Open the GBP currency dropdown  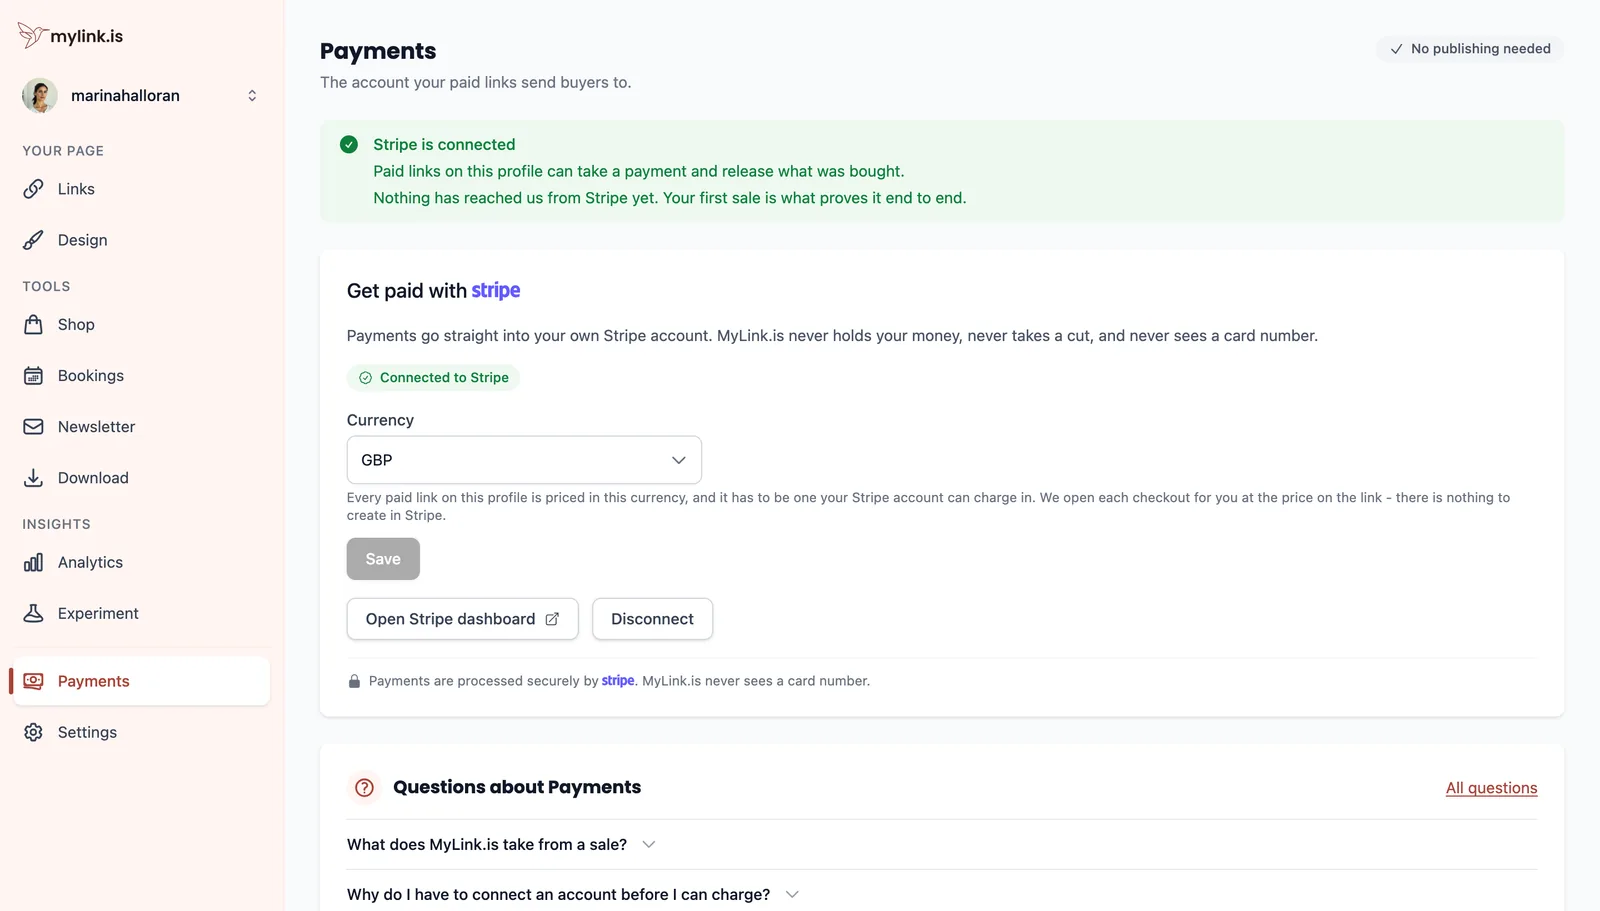pyautogui.click(x=524, y=460)
